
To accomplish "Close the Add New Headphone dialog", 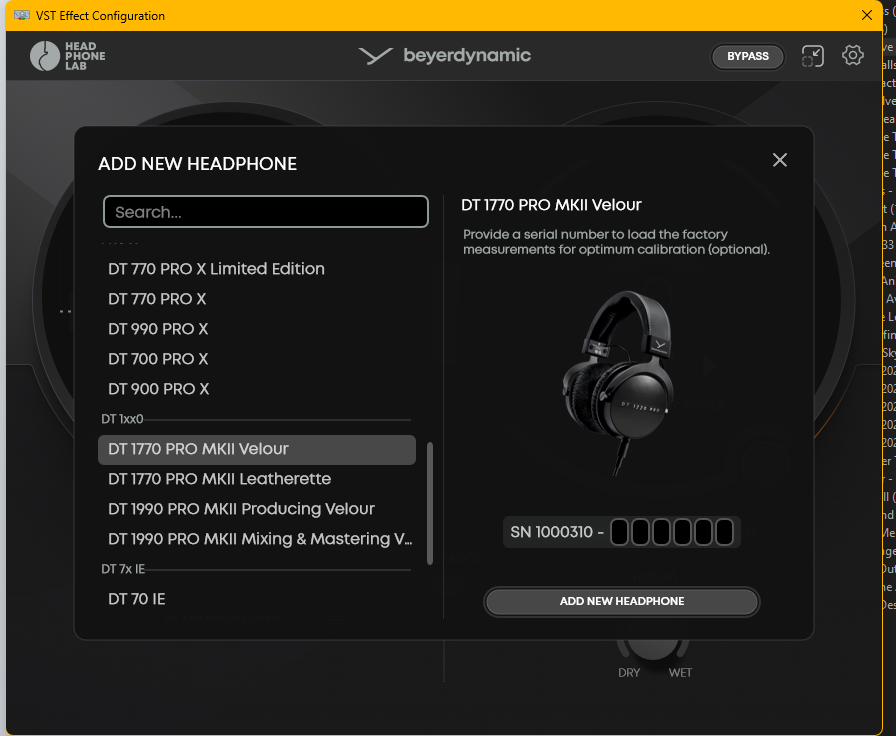I will point(780,160).
